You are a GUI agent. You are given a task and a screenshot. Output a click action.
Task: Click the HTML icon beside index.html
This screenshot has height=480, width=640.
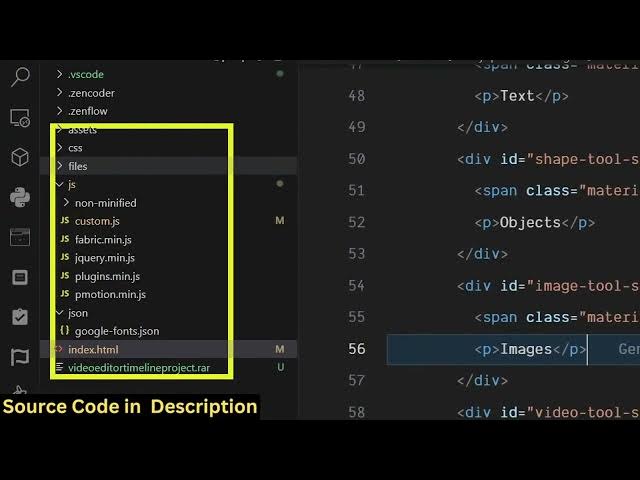[58, 349]
